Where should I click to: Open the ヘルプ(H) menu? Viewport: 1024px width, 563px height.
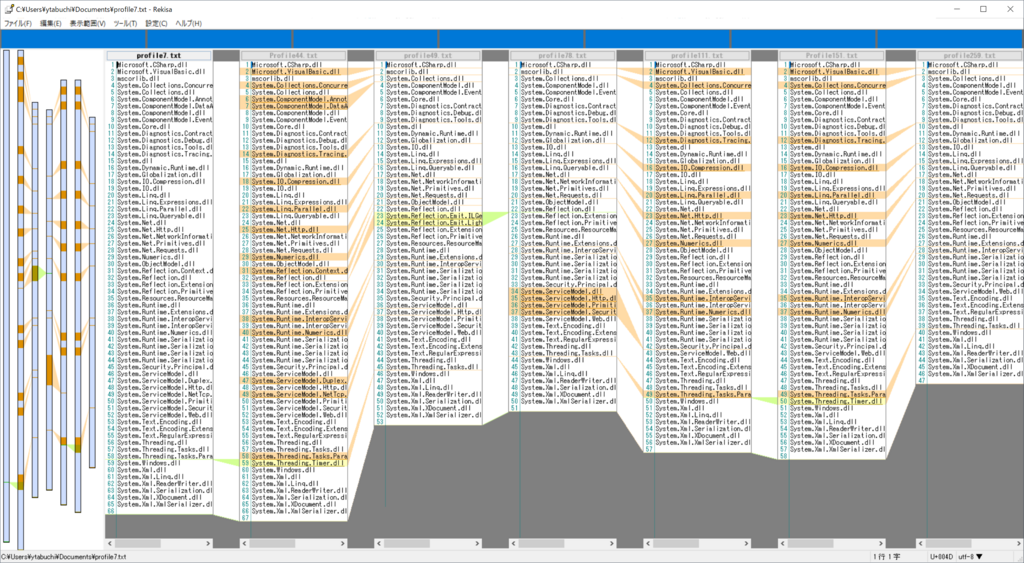(x=189, y=24)
